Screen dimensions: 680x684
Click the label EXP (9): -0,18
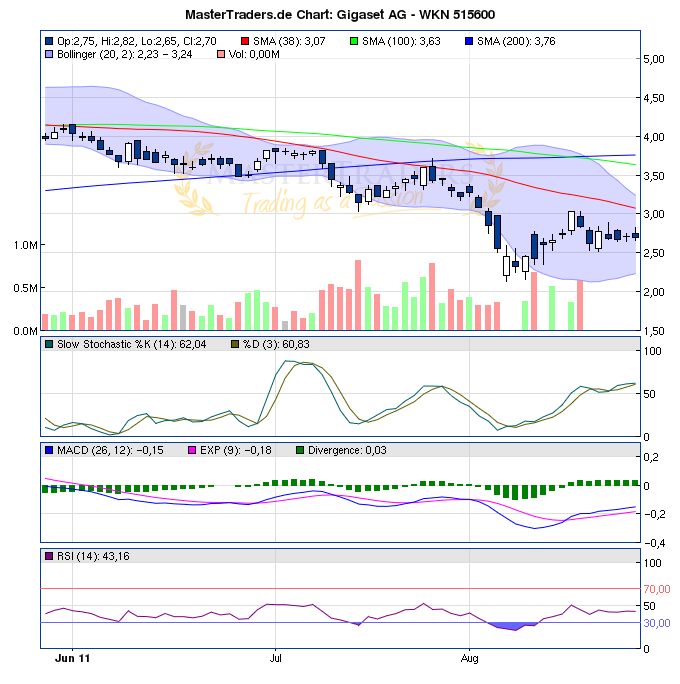pyautogui.click(x=236, y=450)
